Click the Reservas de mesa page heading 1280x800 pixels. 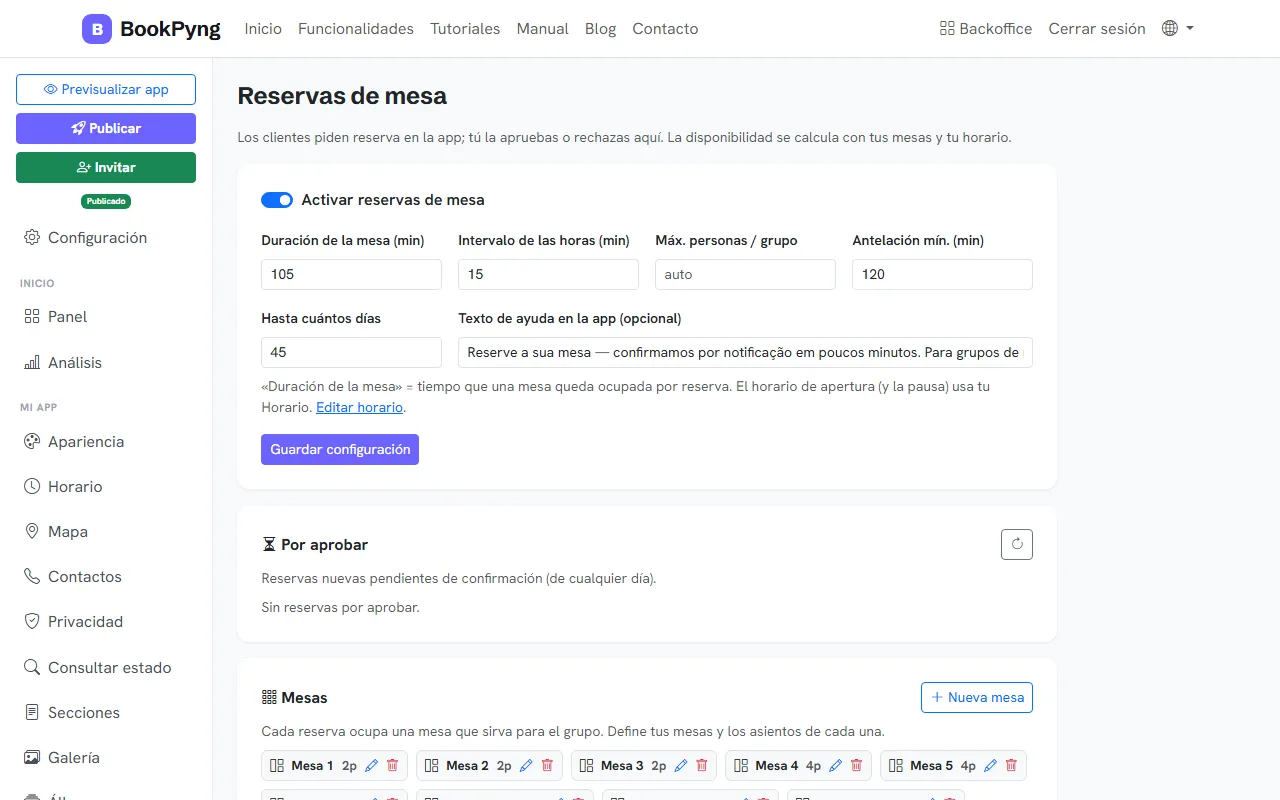[342, 96]
